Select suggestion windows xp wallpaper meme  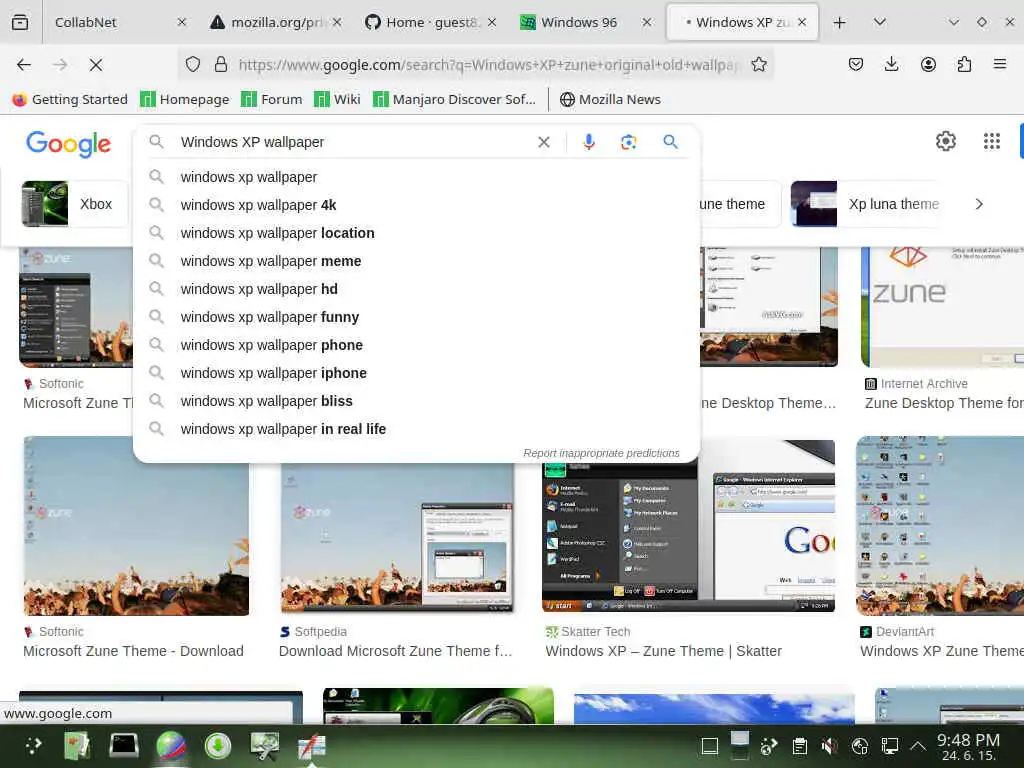click(417, 261)
